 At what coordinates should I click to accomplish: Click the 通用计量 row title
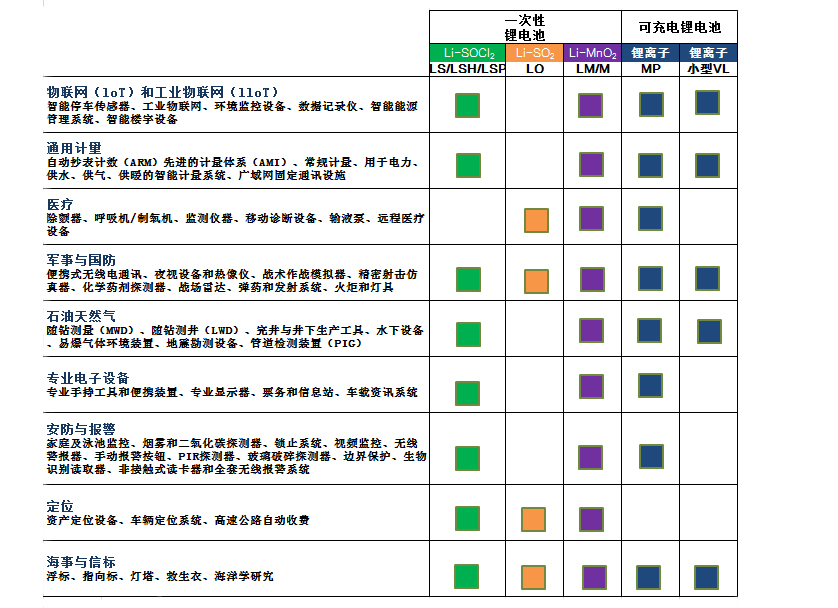(x=74, y=148)
